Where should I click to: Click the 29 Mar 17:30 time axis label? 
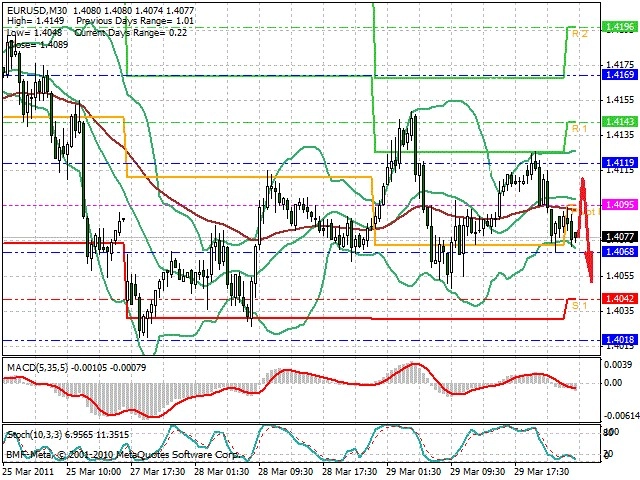[542, 471]
